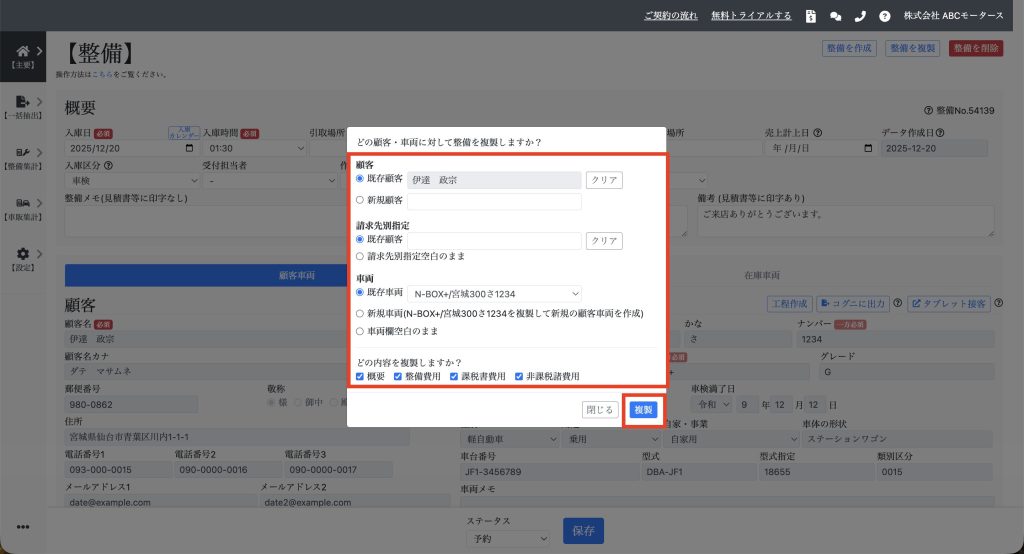Click the 無料トライアルする link
This screenshot has width=1024, height=554.
point(751,16)
